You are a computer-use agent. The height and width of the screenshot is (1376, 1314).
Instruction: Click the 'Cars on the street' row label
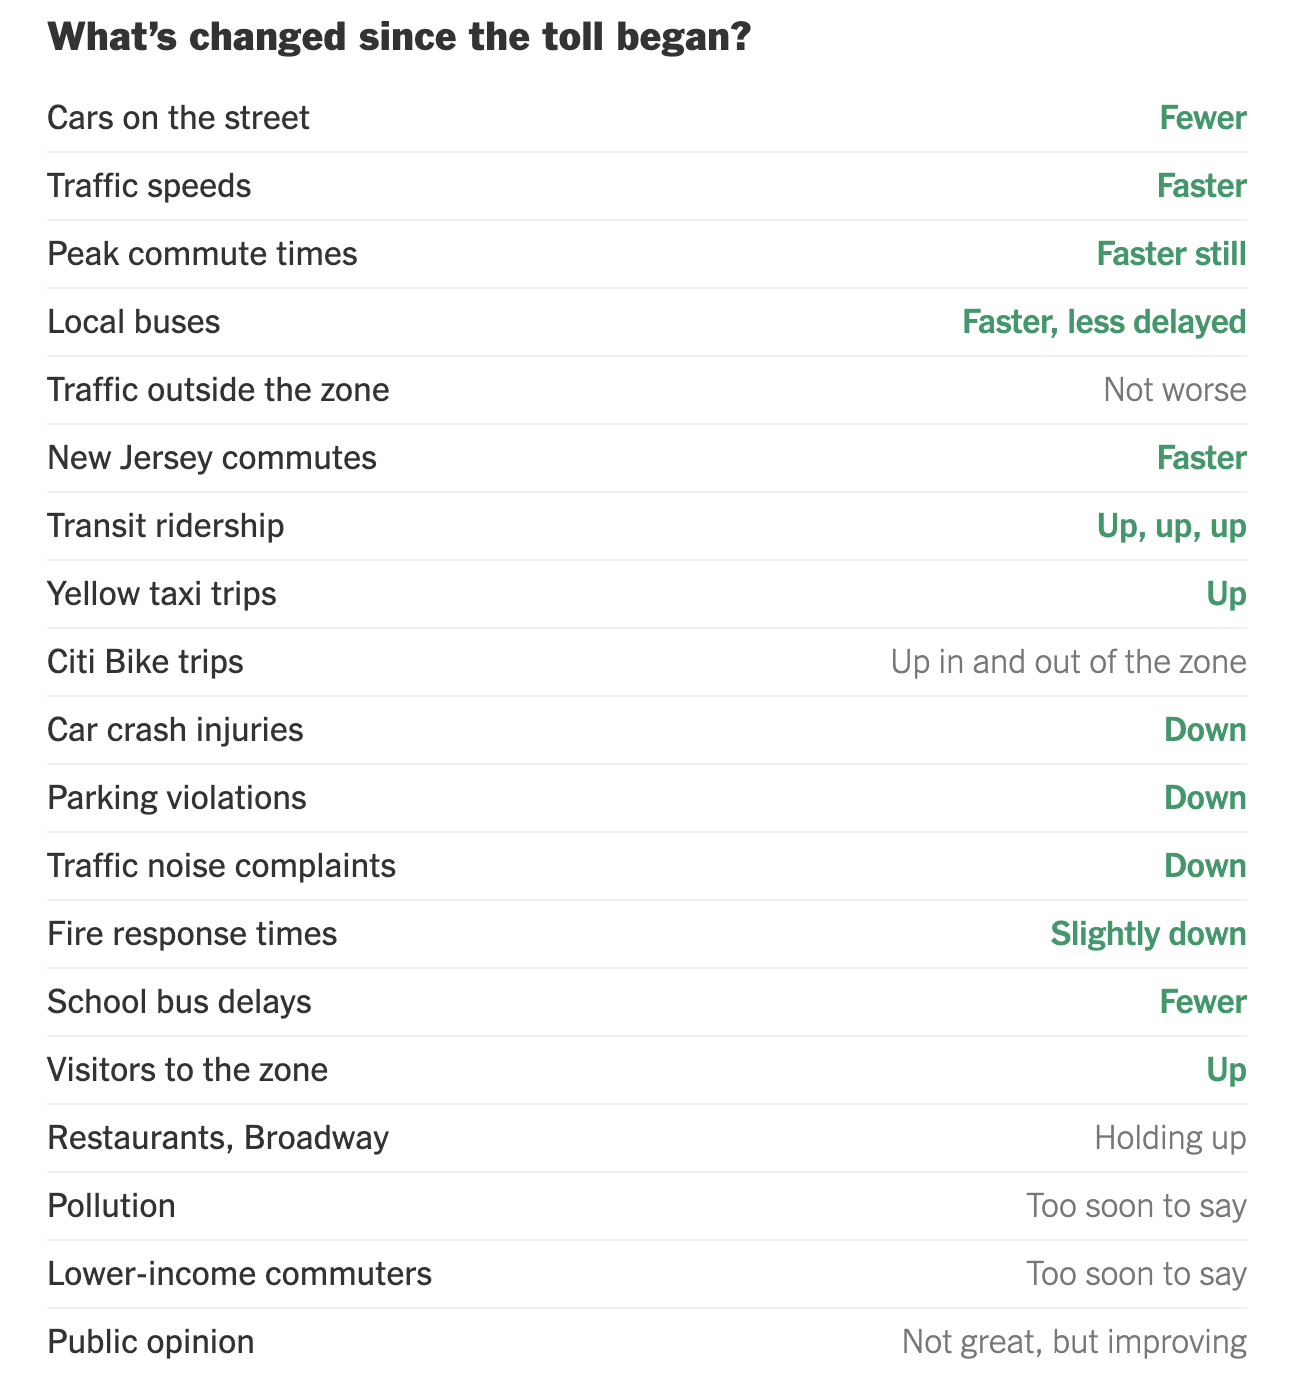coord(178,118)
